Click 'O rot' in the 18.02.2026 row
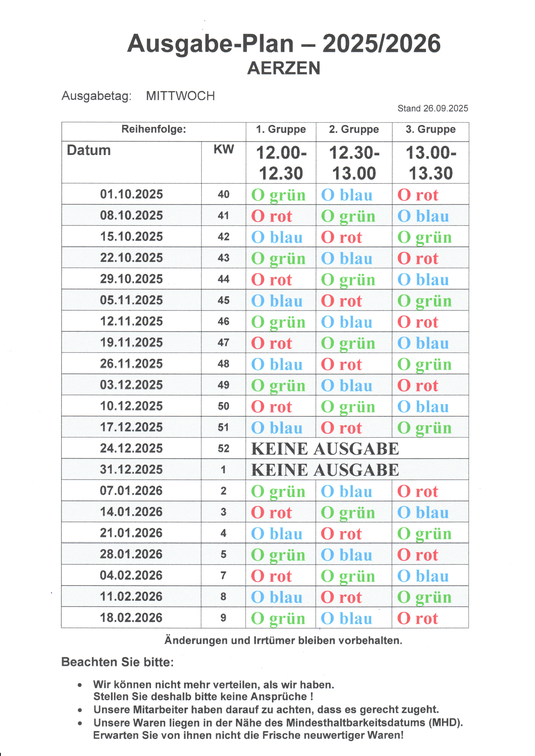The width and height of the screenshot is (535, 756). coord(417,619)
